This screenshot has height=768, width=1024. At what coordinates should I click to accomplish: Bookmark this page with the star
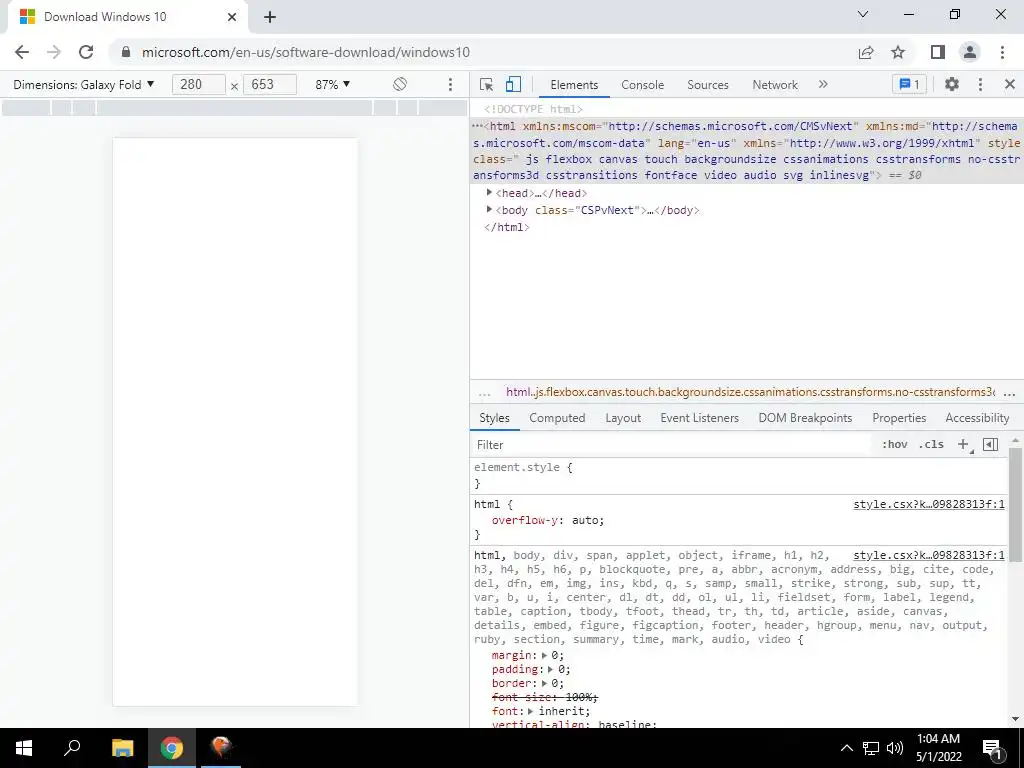898,52
